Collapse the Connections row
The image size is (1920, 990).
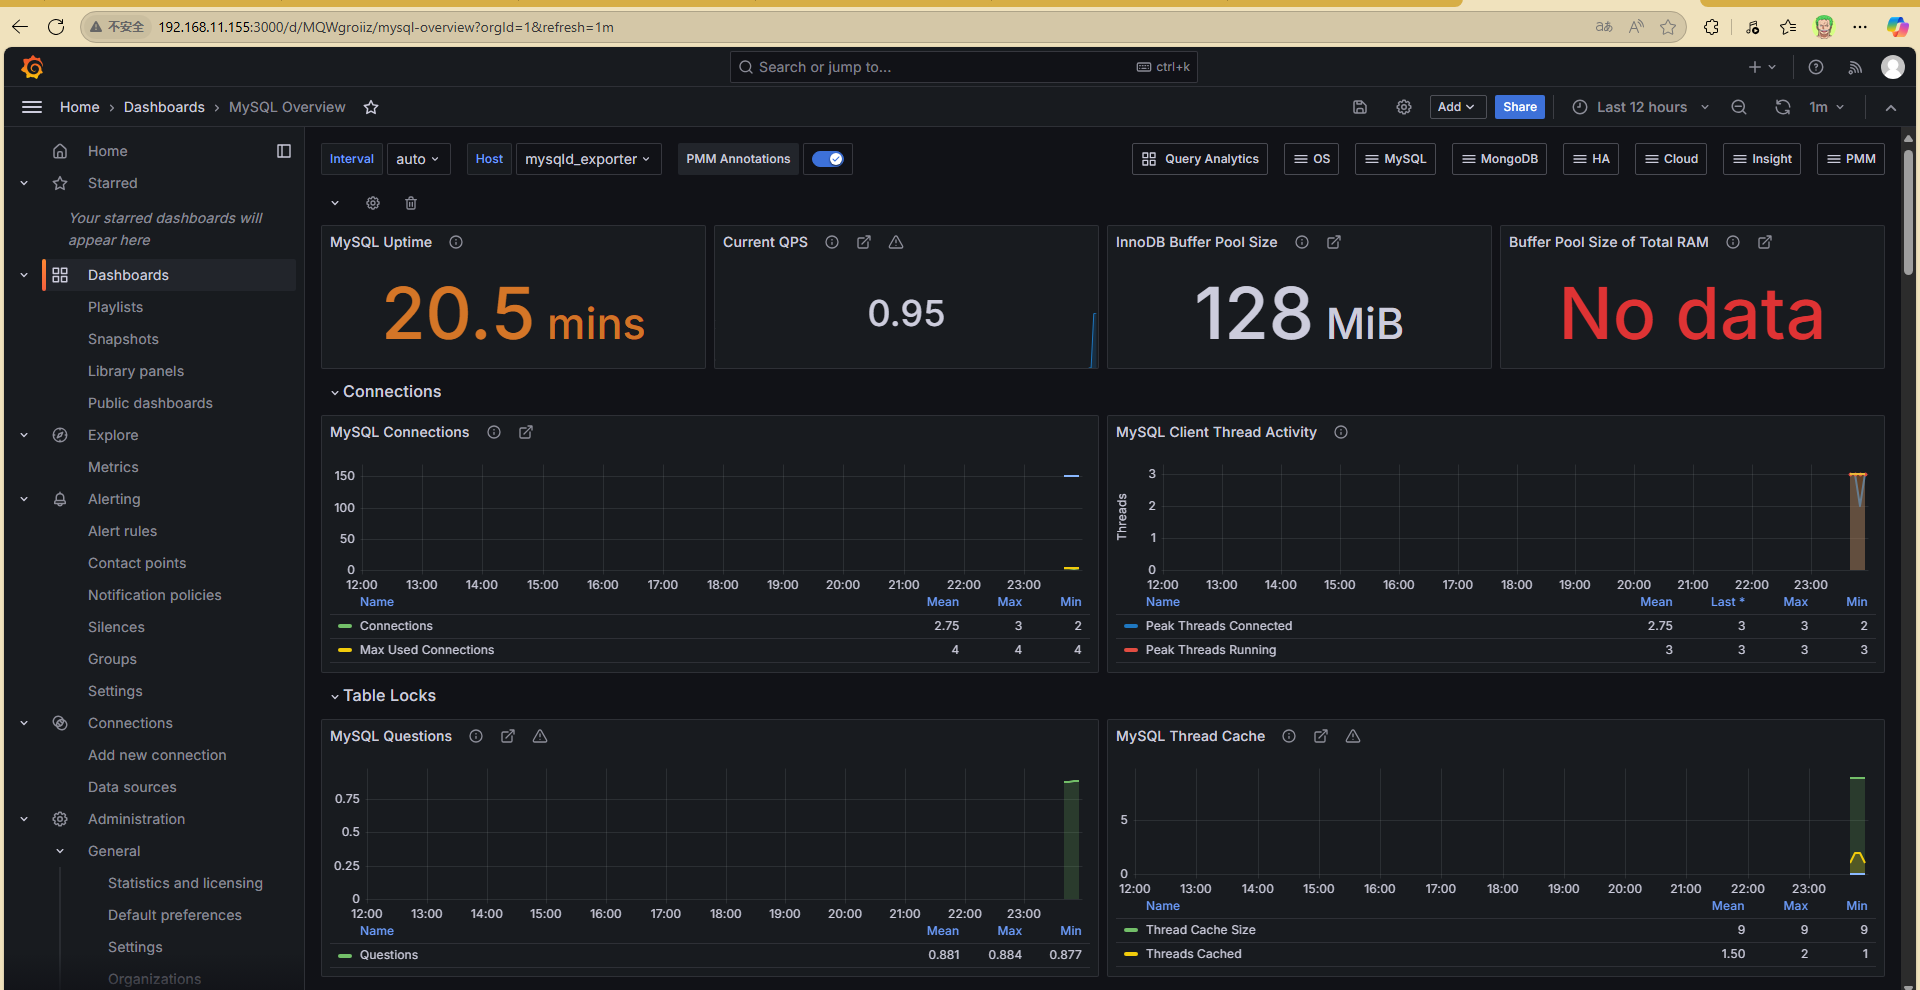coord(385,392)
